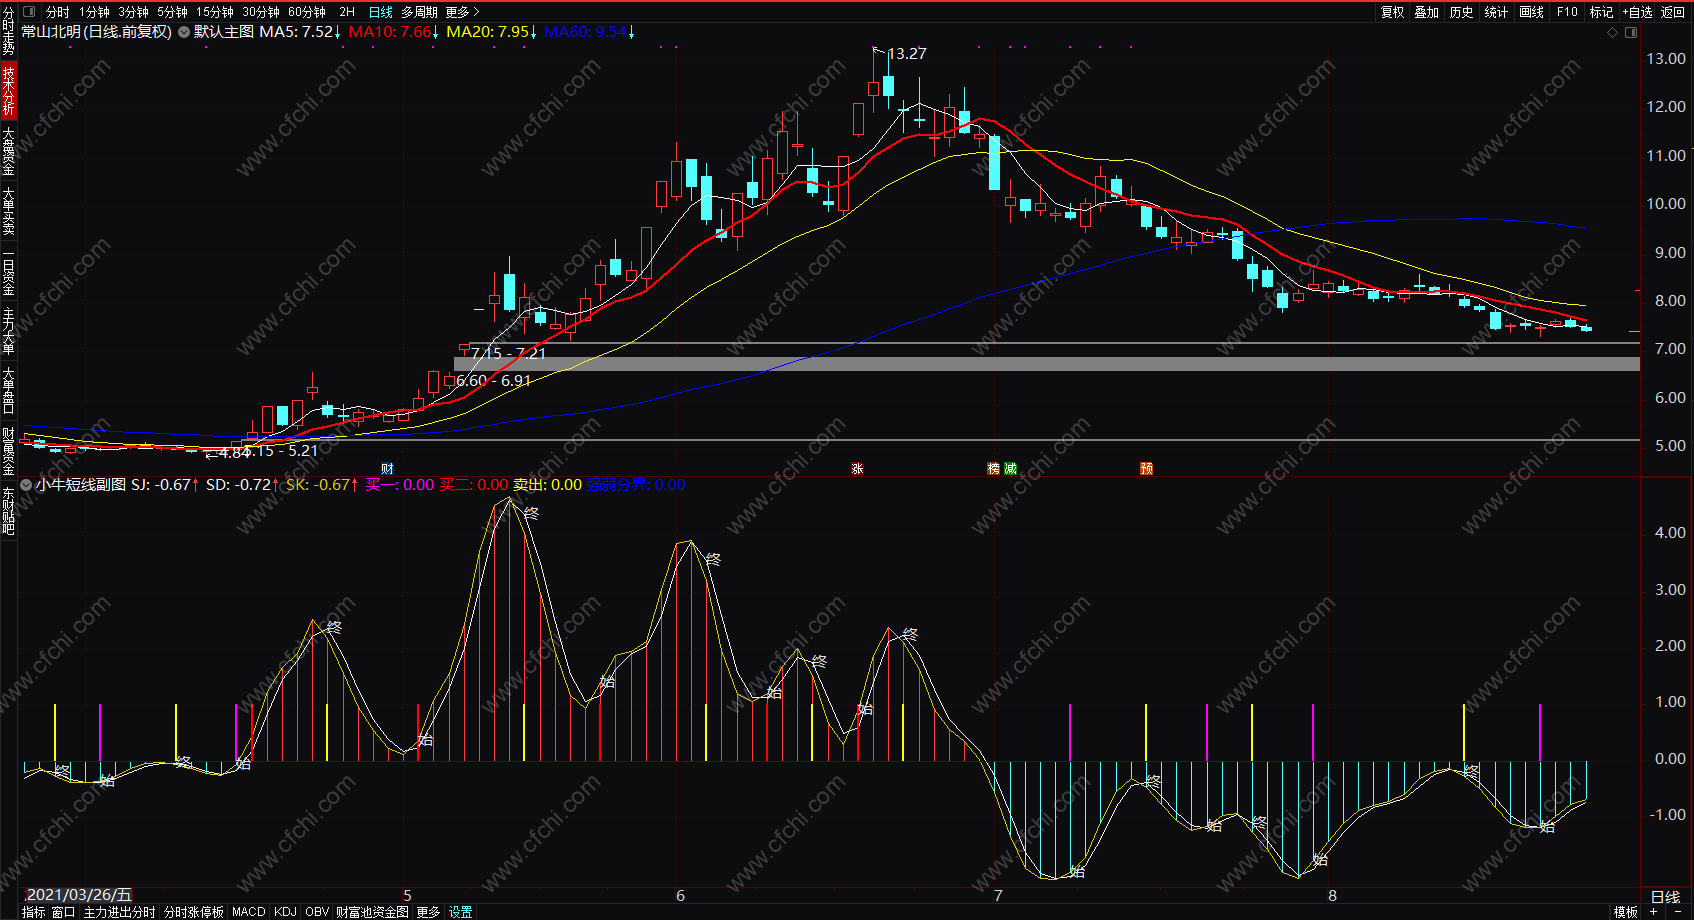
Task: Switch to 60分钟 period
Action: tap(307, 12)
